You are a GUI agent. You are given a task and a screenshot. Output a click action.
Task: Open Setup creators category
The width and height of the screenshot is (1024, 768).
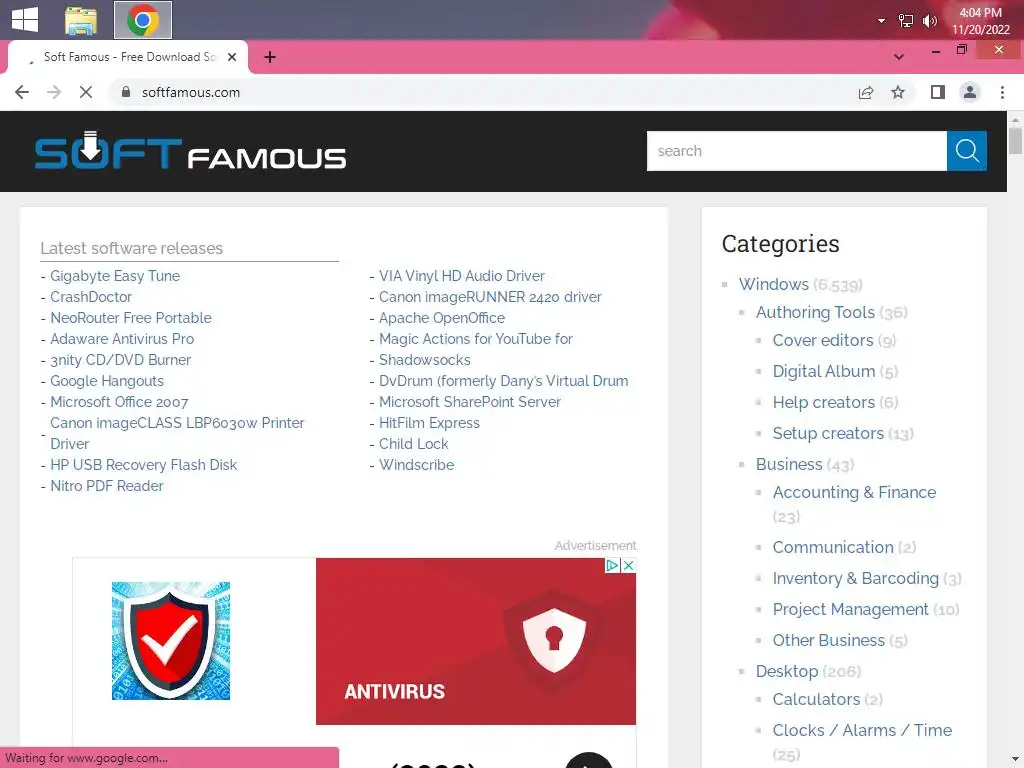(x=828, y=433)
